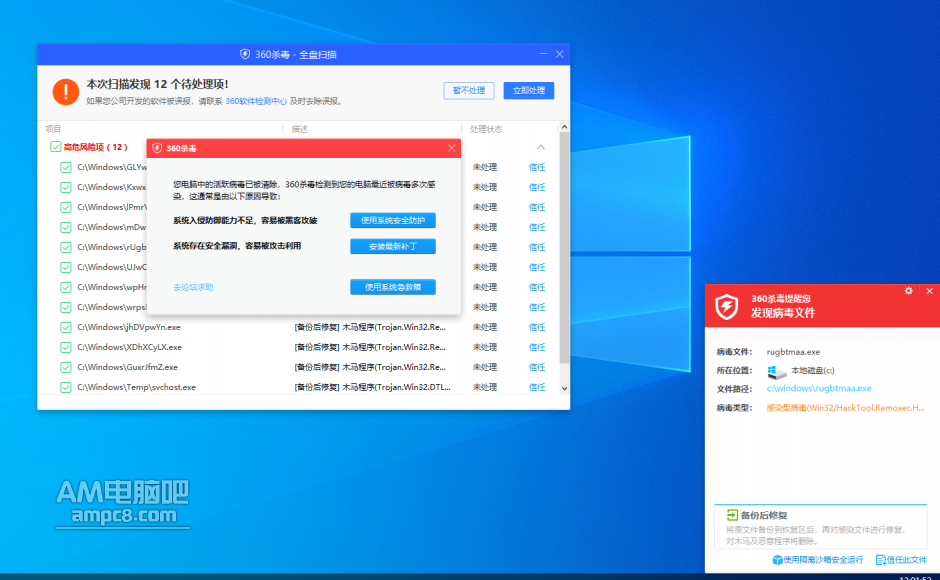Click the 描述 column header
Viewport: 940px width, 580px height.
click(300, 129)
